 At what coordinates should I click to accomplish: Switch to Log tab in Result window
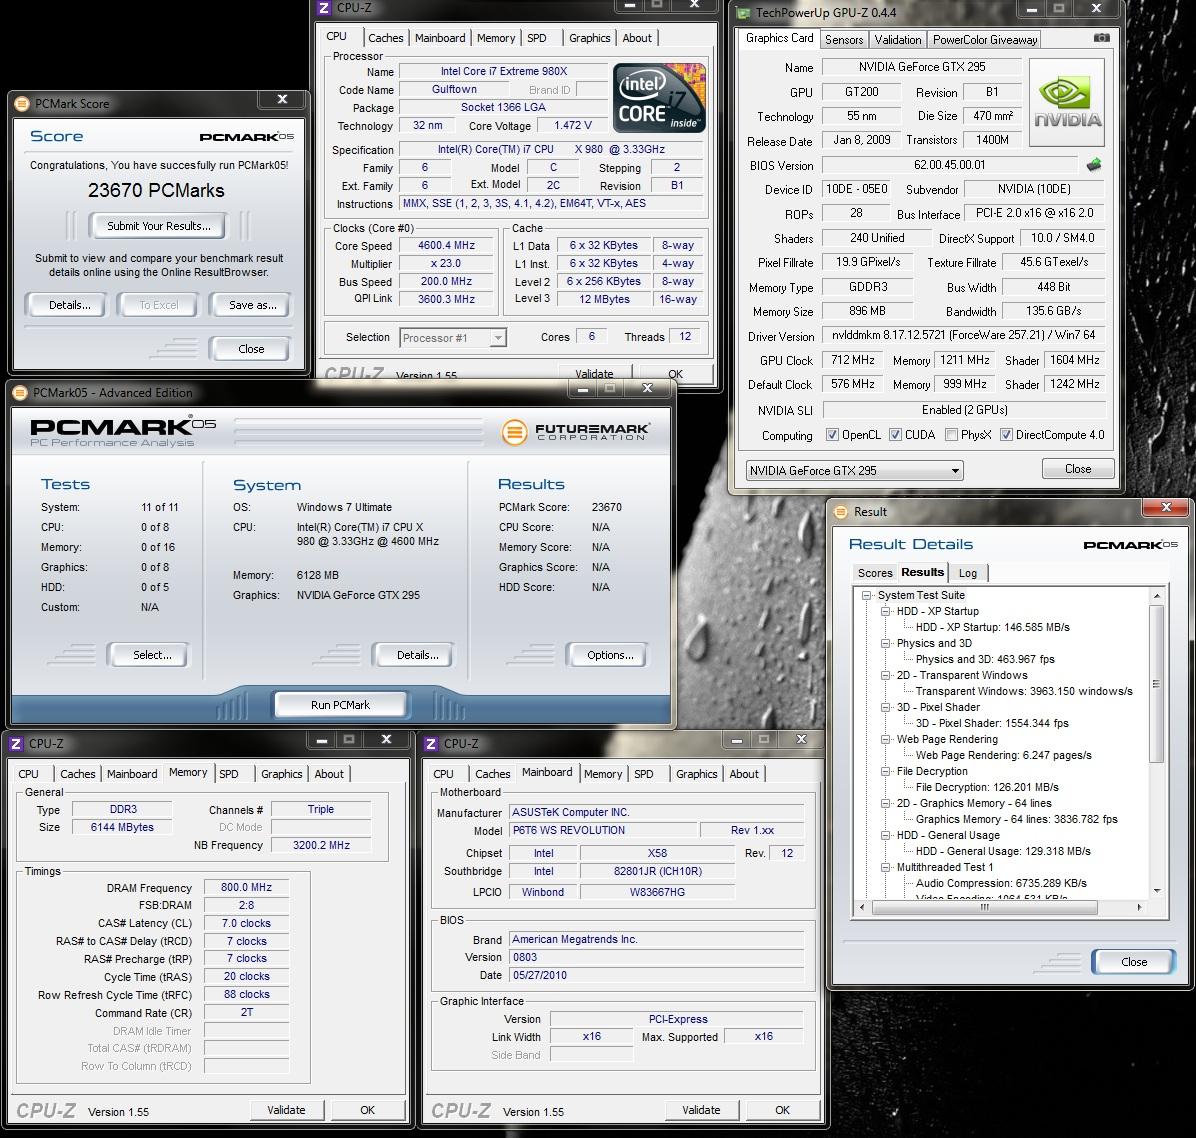pos(968,573)
